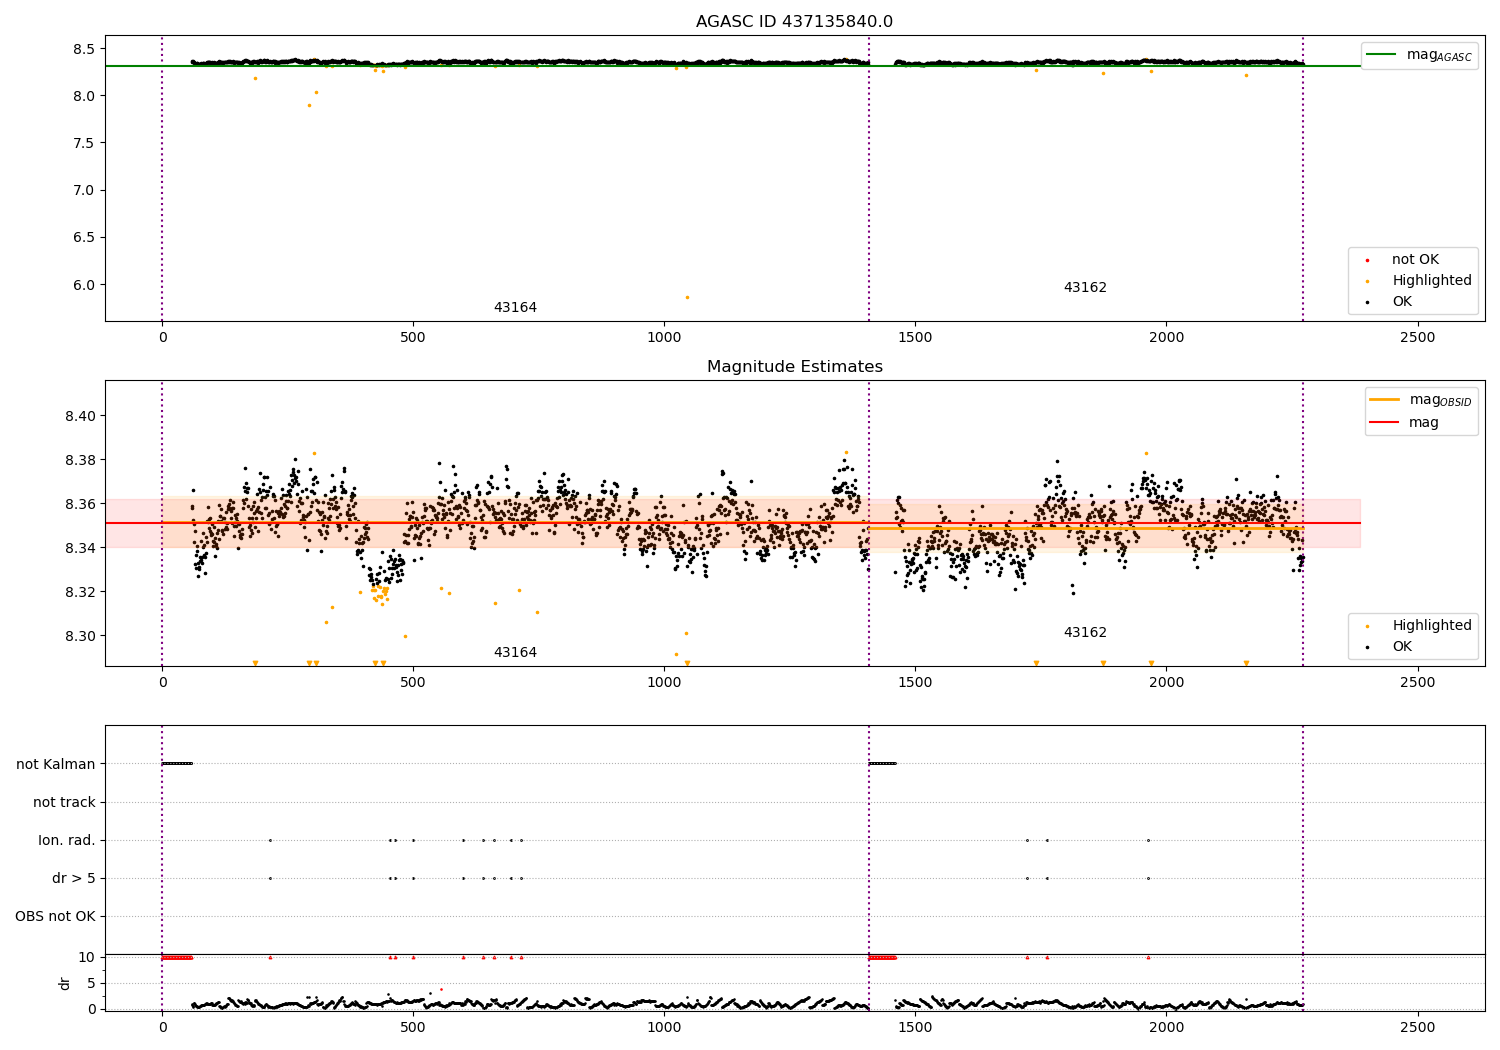Click 43164 label in Magnitude Estimates plot
This screenshot has height=1050, width=1500.
pyautogui.click(x=515, y=653)
